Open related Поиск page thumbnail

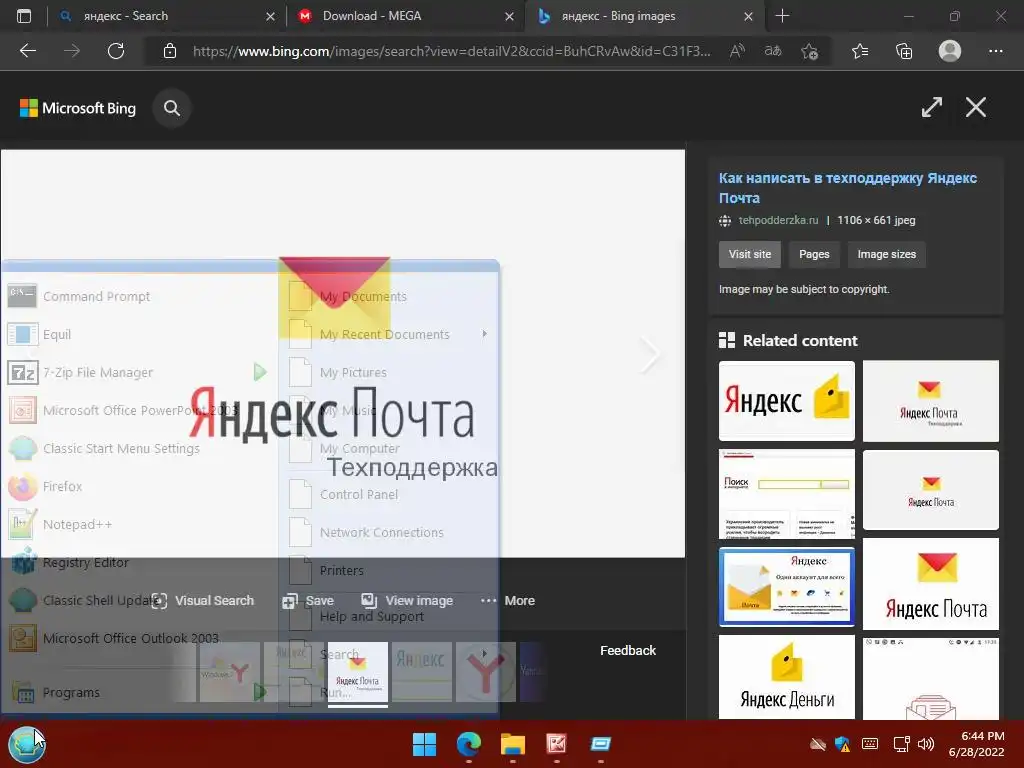786,494
